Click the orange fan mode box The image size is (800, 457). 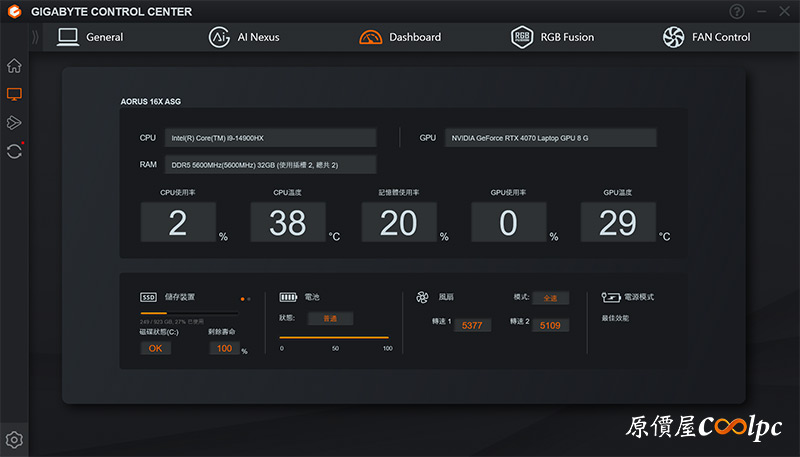pos(551,298)
